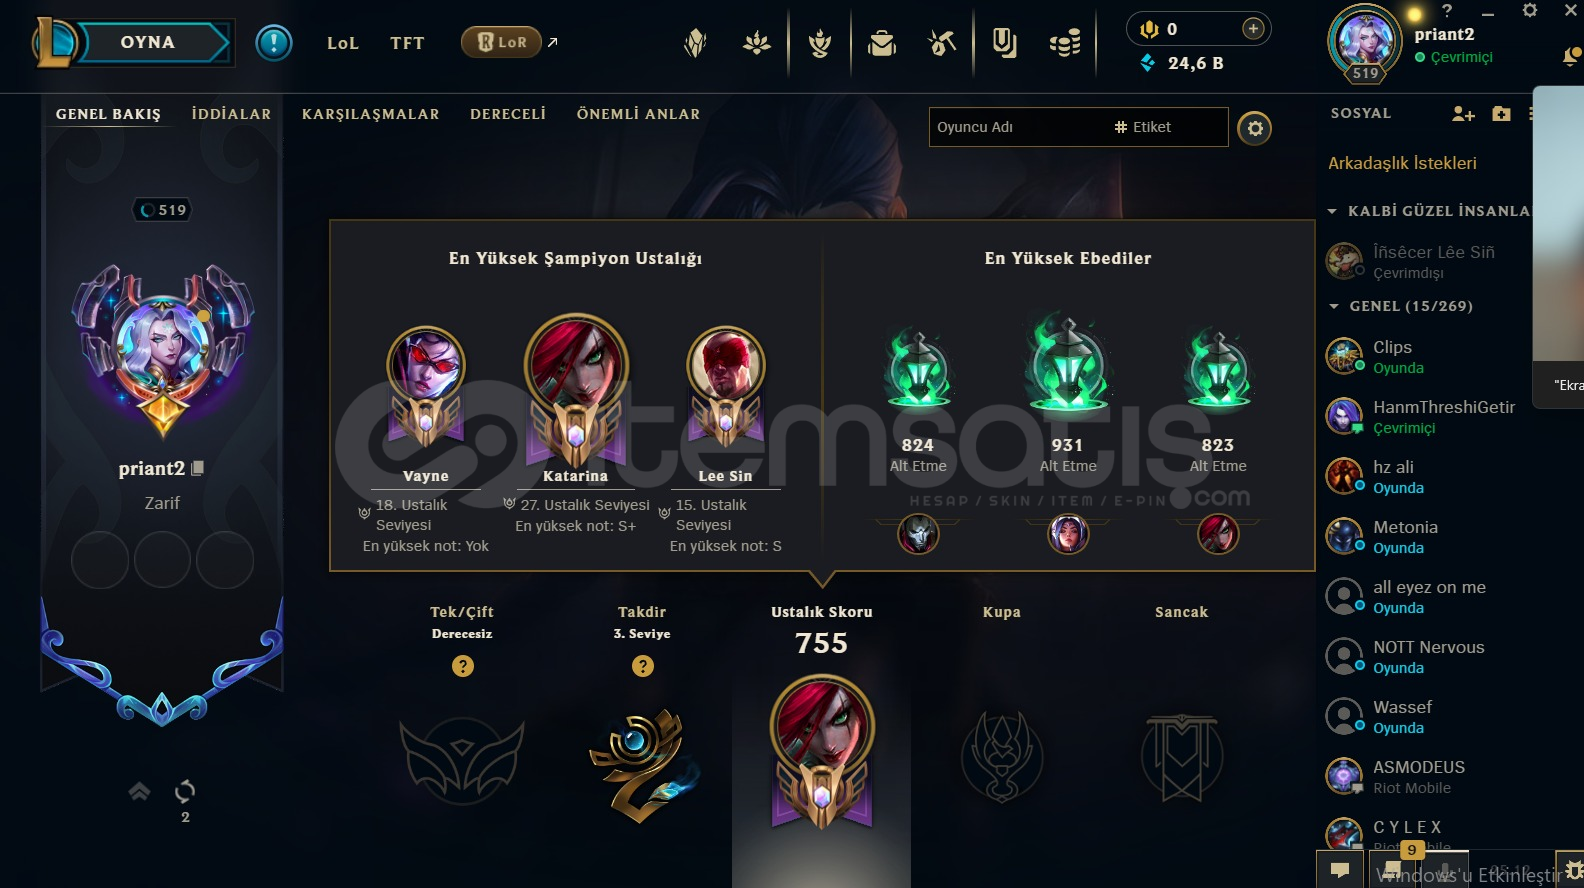Viewport: 1584px width, 888px height.
Task: Open the Collection (champions) icon in top bar
Action: [x=882, y=43]
